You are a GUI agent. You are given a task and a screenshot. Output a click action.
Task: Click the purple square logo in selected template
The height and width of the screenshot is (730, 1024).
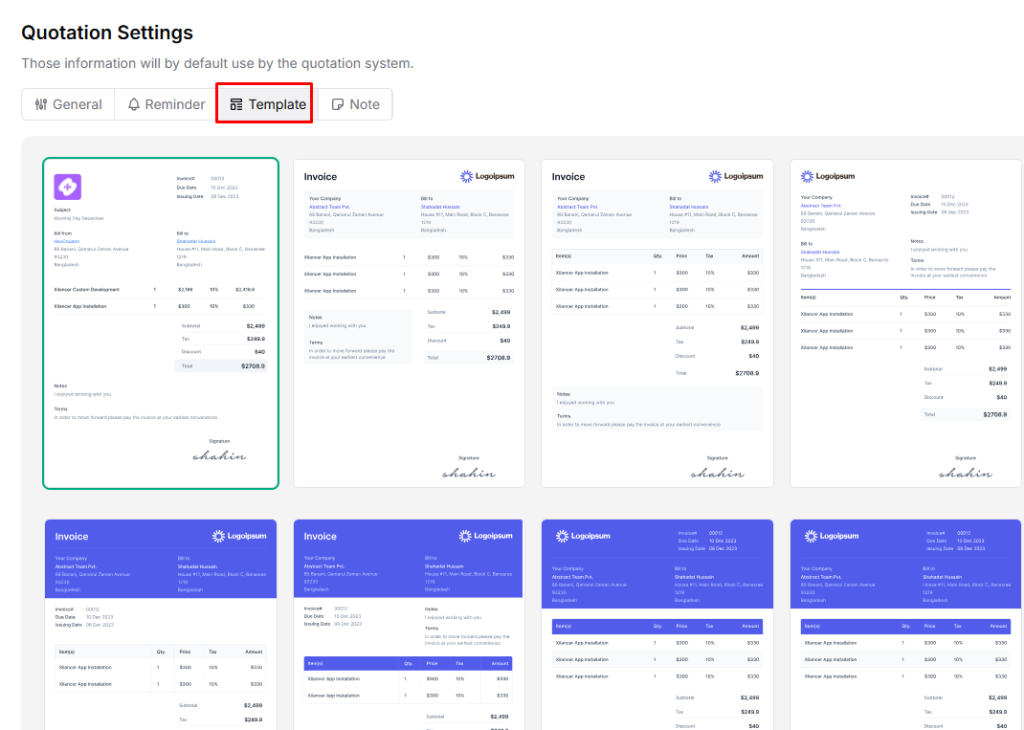click(67, 187)
